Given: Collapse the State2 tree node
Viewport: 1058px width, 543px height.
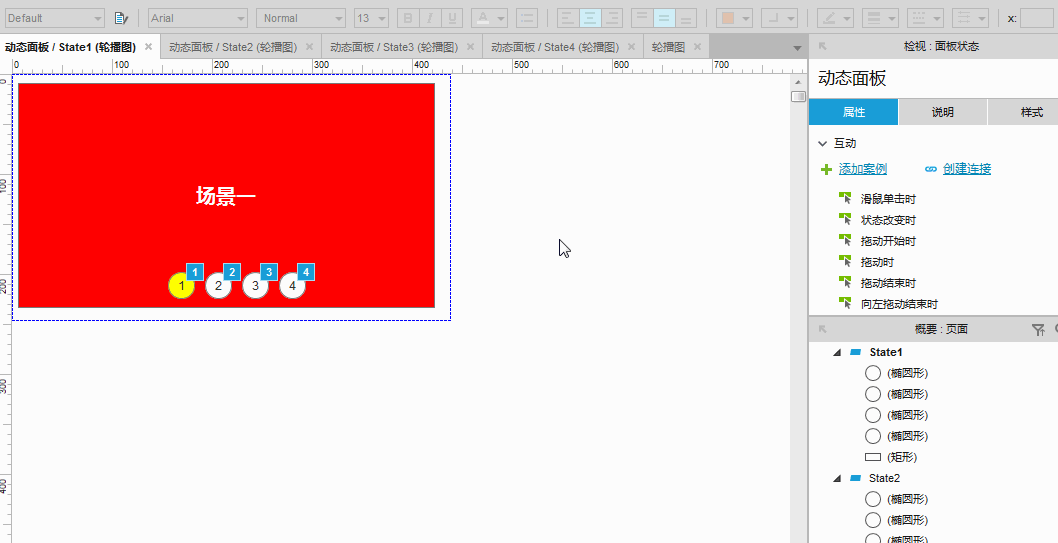Looking at the screenshot, I should (x=837, y=478).
